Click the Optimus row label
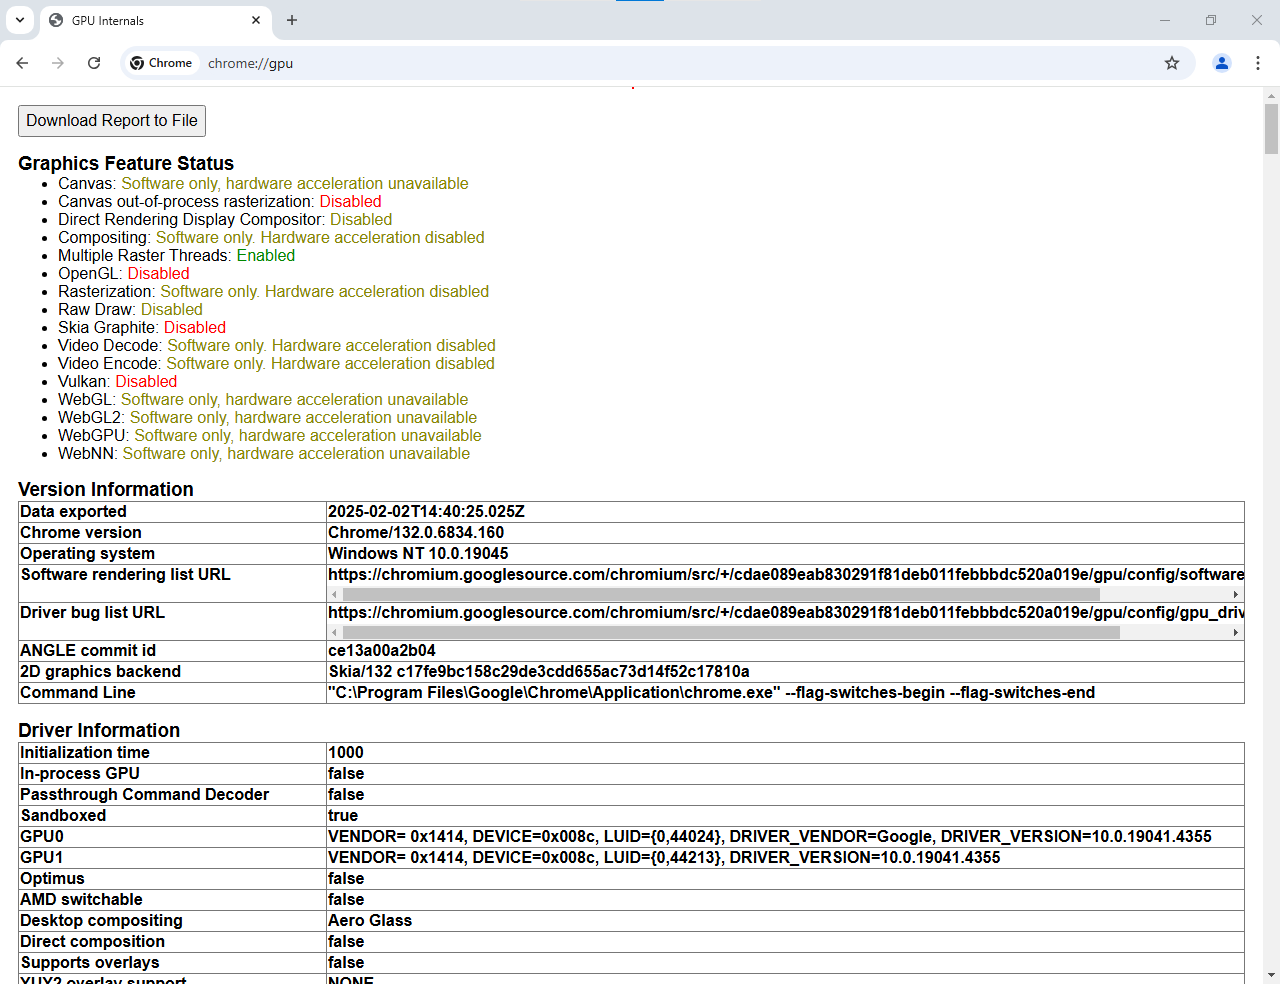Image resolution: width=1280 pixels, height=984 pixels. point(52,879)
